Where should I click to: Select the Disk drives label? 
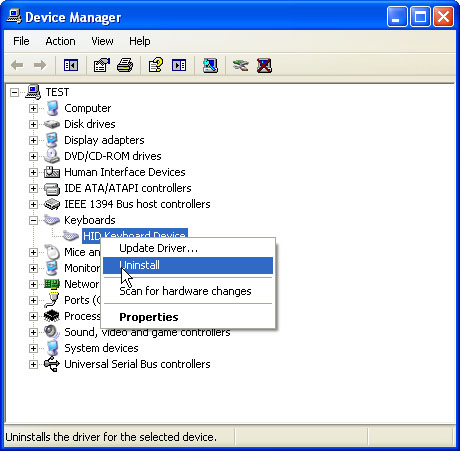click(90, 124)
